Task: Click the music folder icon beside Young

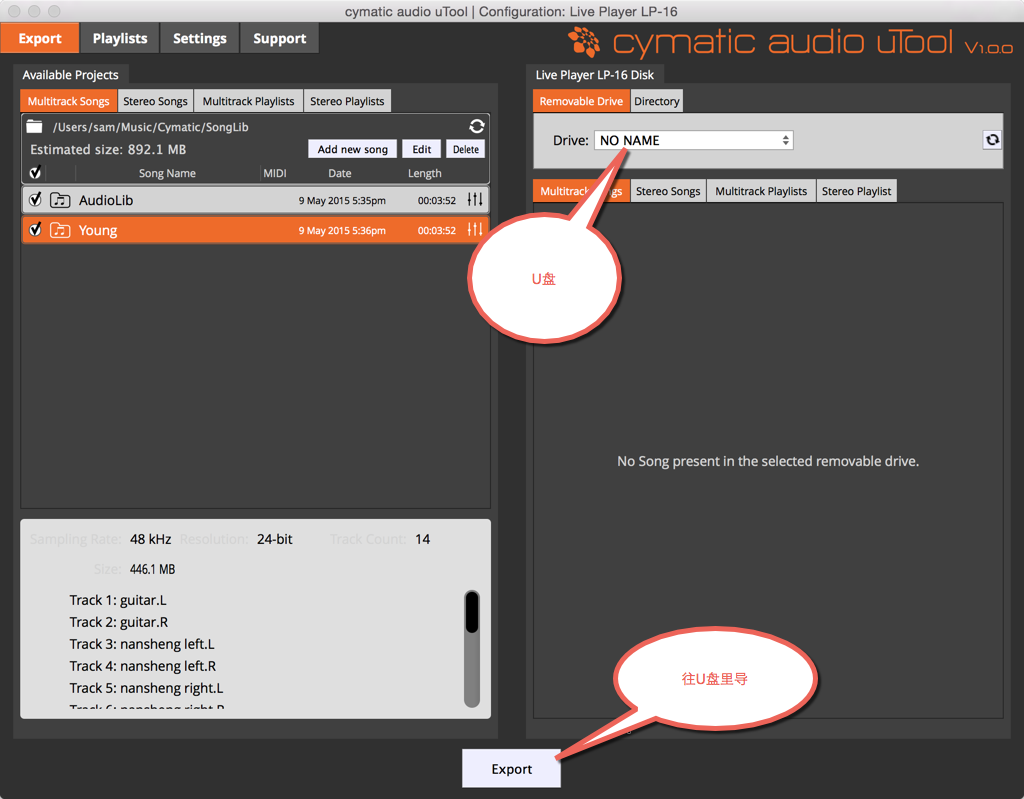Action: point(60,230)
